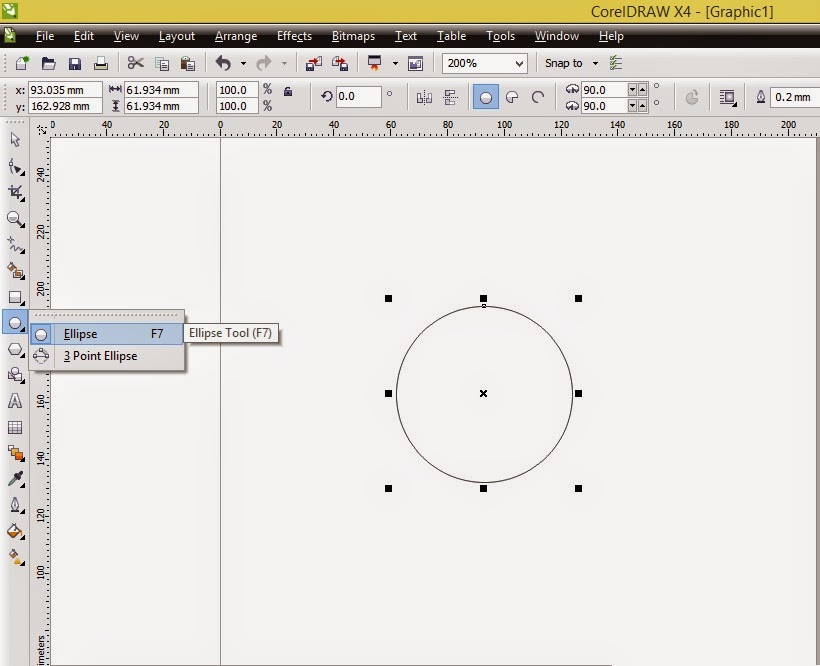Toggle the Arc shape mode button
This screenshot has height=666, width=820.
pyautogui.click(x=538, y=97)
